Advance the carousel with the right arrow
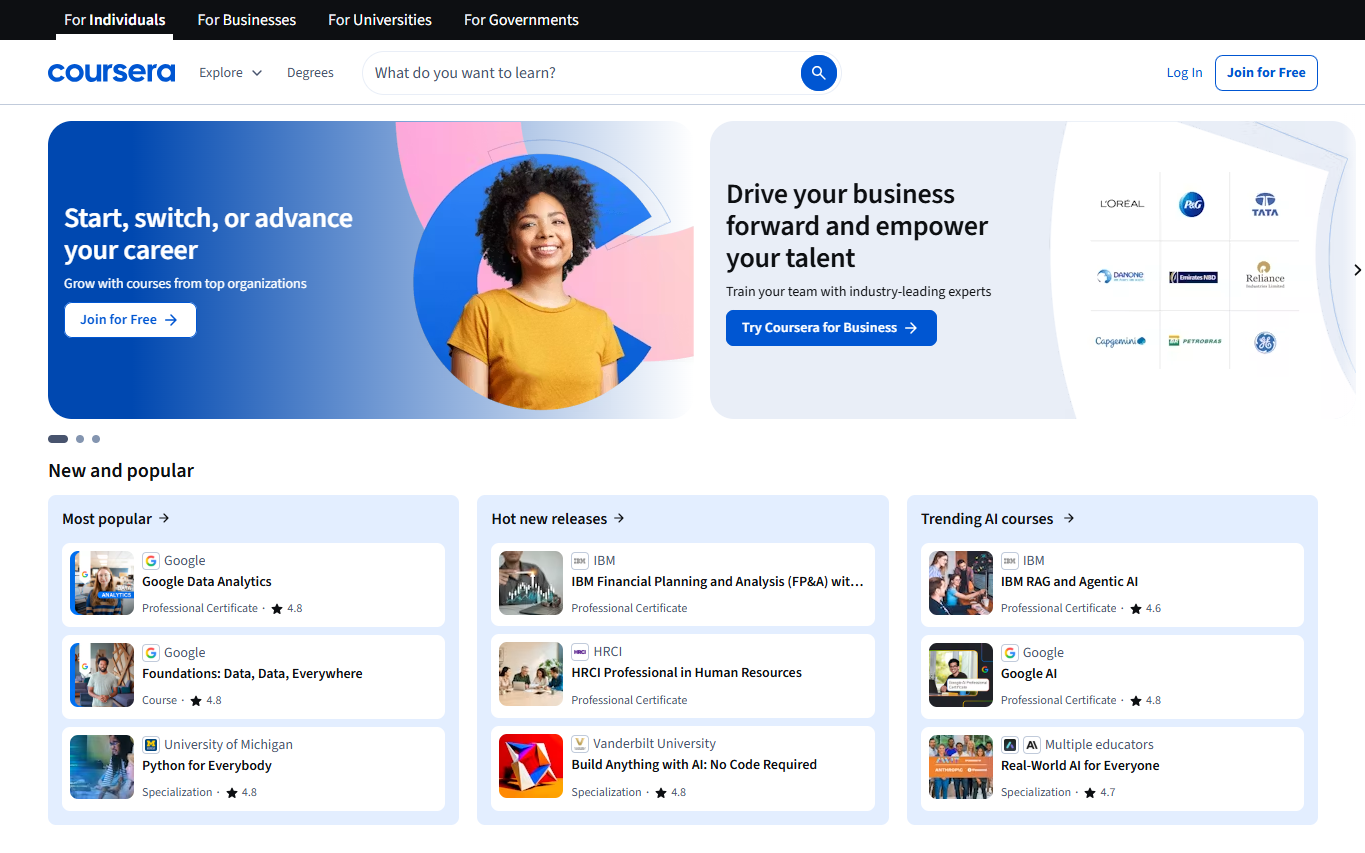This screenshot has height=853, width=1365. coord(1357,270)
